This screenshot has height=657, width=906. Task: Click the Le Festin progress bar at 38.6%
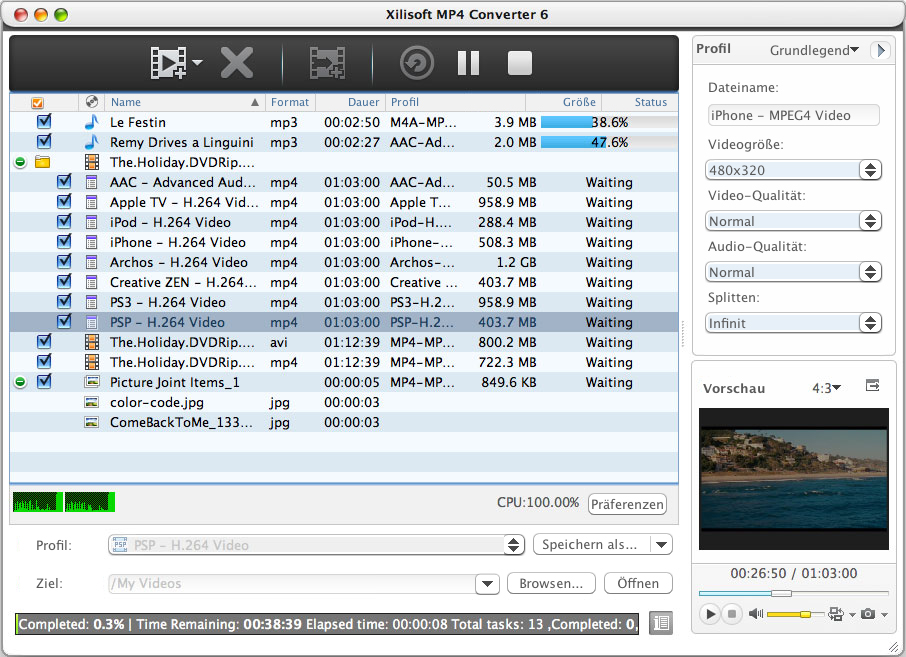click(609, 122)
